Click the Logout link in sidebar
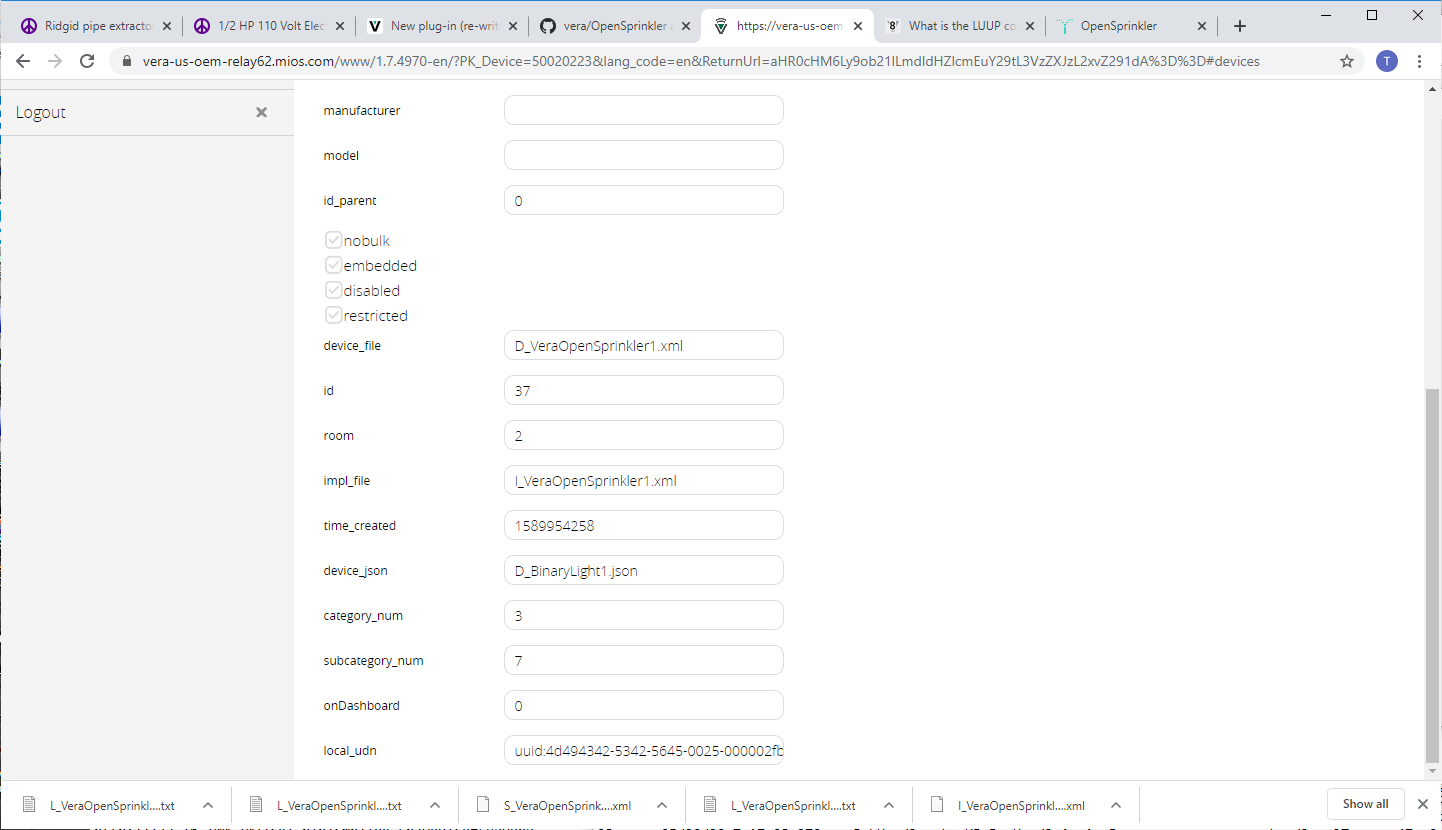Image resolution: width=1442 pixels, height=830 pixels. [41, 112]
